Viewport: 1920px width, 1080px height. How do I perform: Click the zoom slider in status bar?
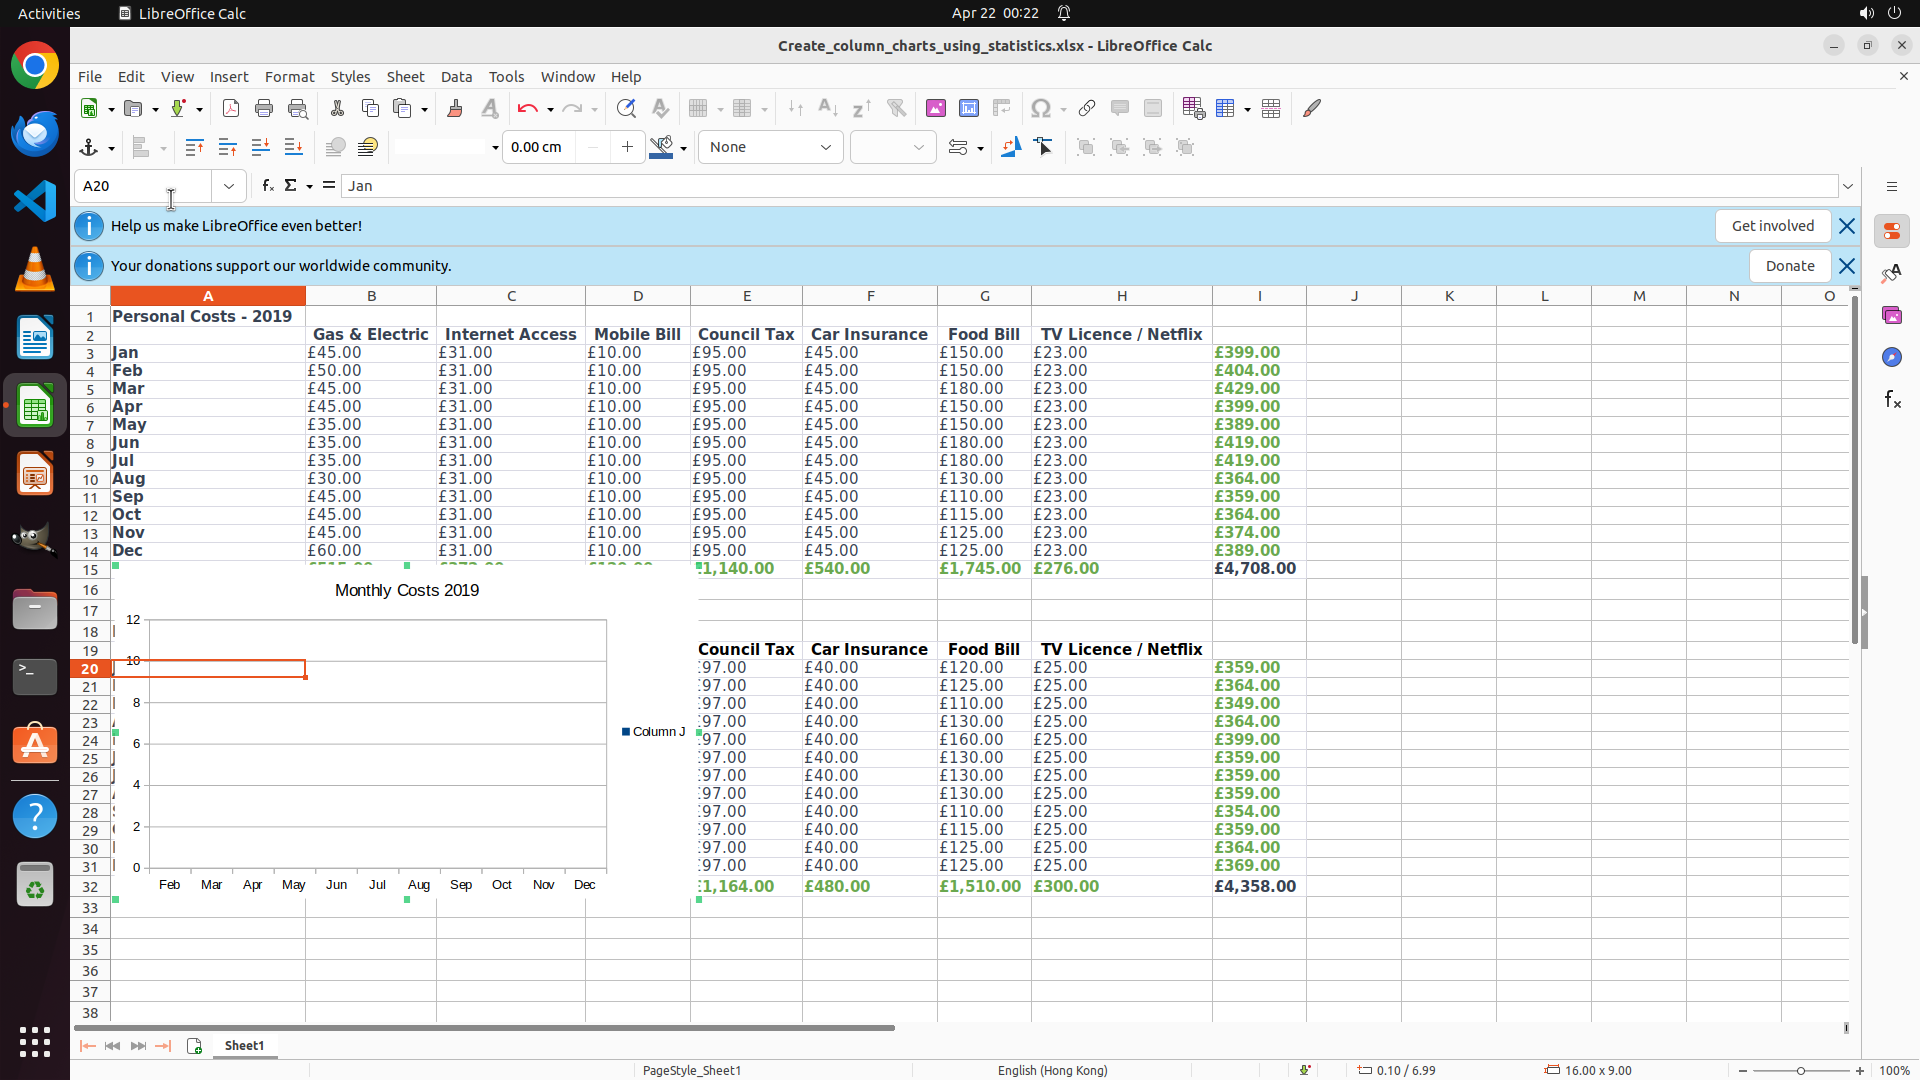(x=1801, y=1071)
